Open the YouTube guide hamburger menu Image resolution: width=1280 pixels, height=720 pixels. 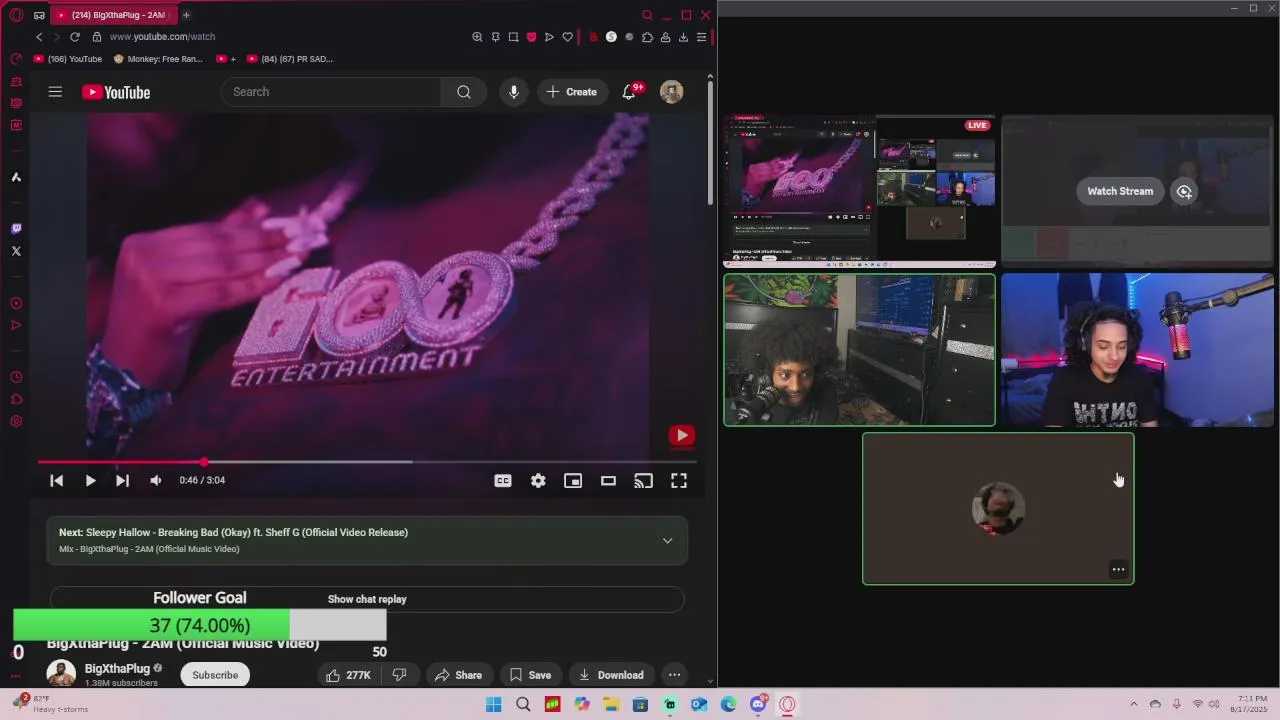click(x=55, y=92)
